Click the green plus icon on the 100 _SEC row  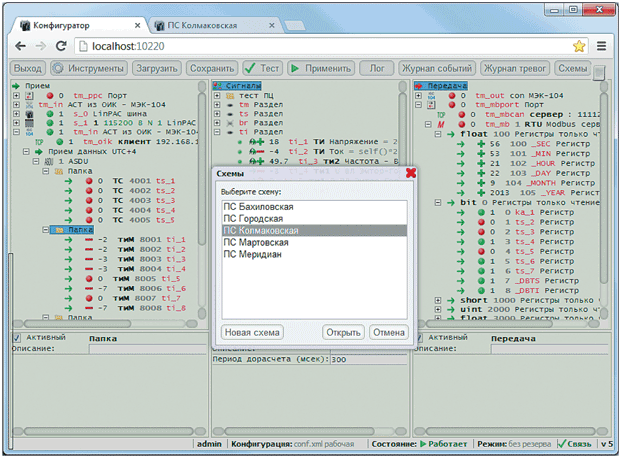point(481,144)
